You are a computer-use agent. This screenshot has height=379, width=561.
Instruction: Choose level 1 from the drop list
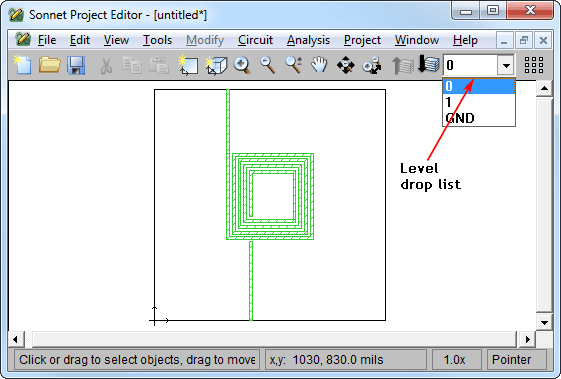[479, 102]
